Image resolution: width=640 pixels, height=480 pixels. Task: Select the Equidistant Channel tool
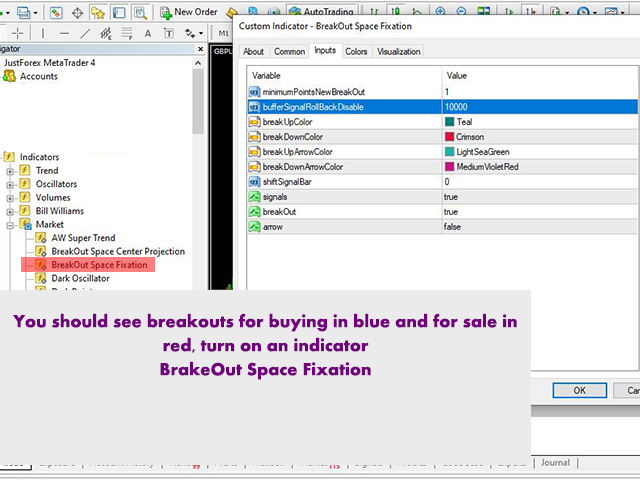[106, 33]
